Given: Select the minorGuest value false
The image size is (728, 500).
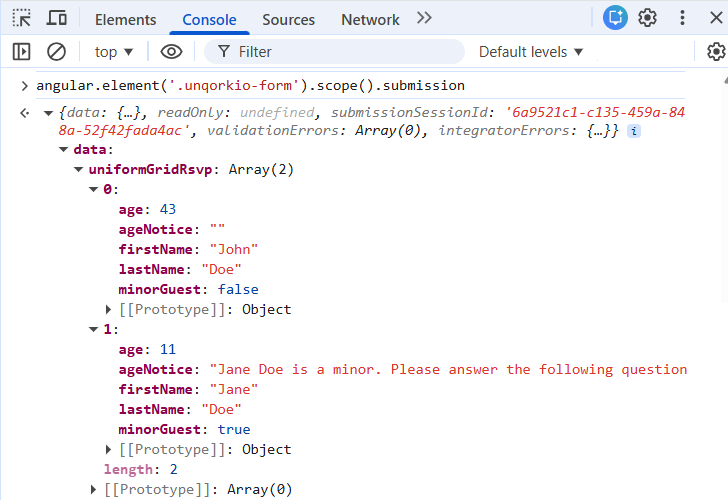Looking at the screenshot, I should click(x=238, y=289).
